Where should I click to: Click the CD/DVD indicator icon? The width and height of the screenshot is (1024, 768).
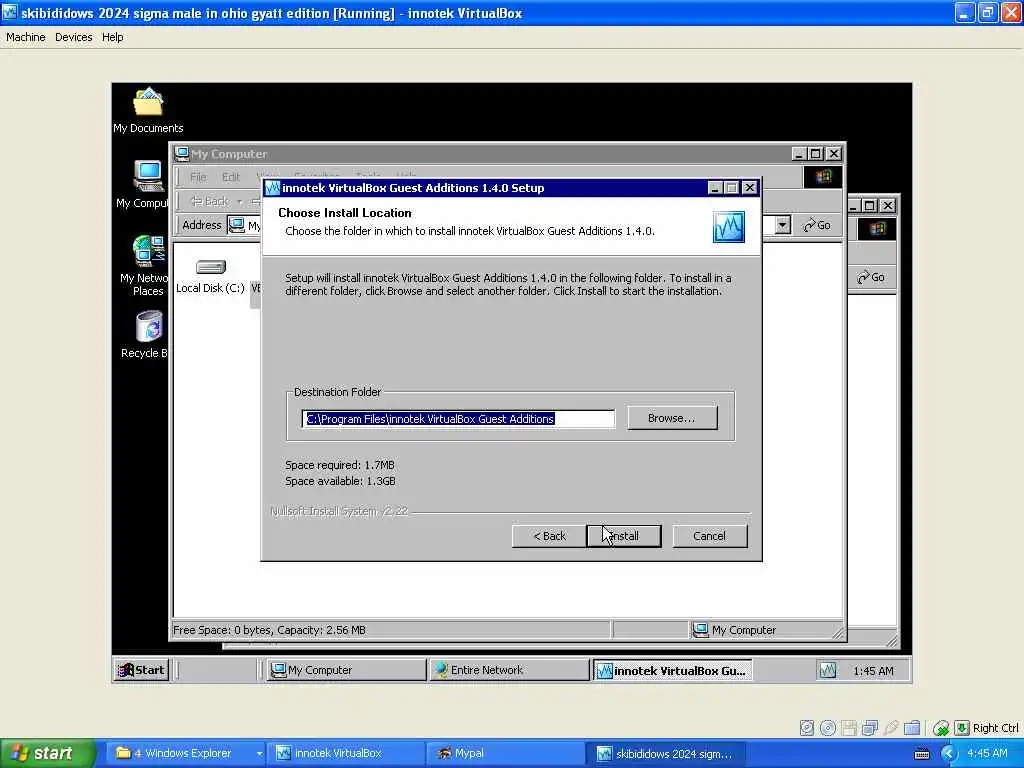tap(828, 728)
